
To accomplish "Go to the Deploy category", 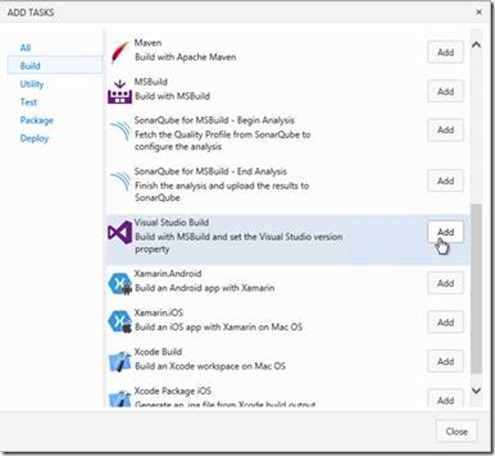I will [34, 138].
